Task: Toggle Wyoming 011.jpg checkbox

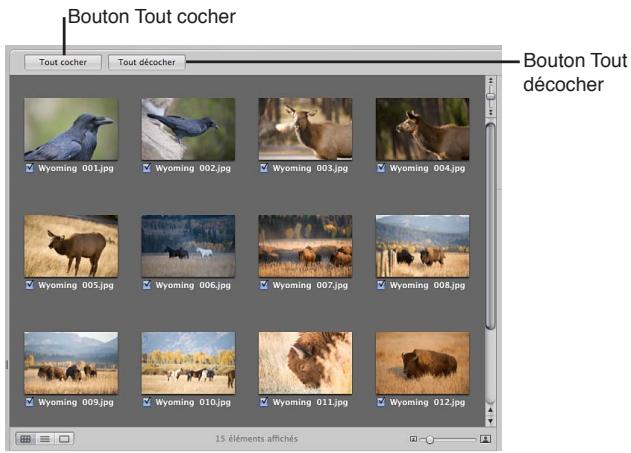Action: coord(264,402)
